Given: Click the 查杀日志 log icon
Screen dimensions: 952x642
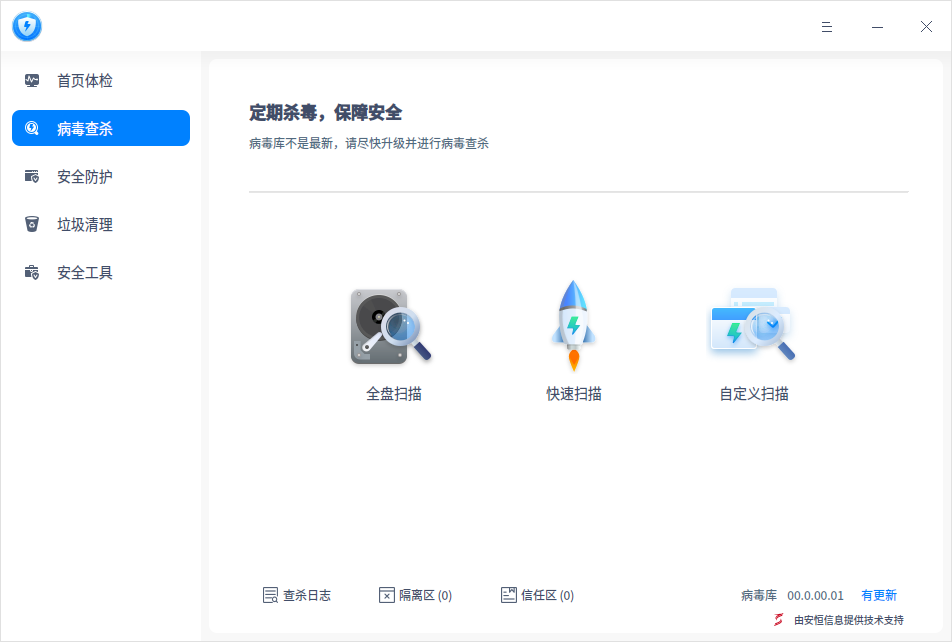Looking at the screenshot, I should (270, 595).
